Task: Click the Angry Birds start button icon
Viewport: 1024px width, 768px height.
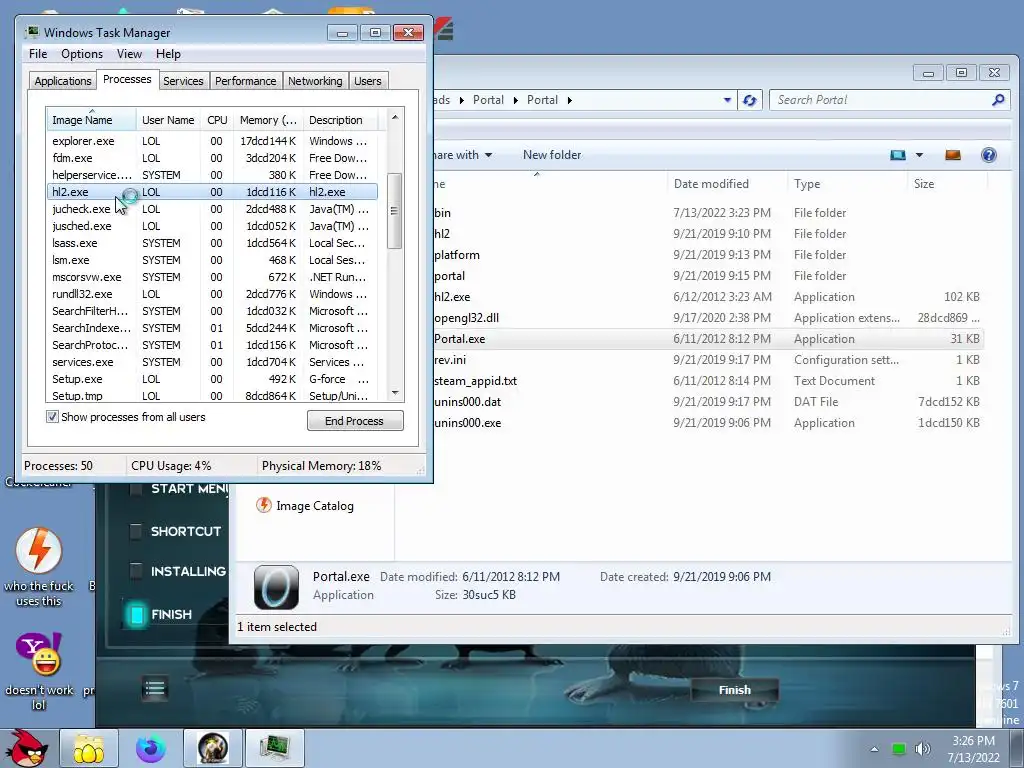Action: 25,748
